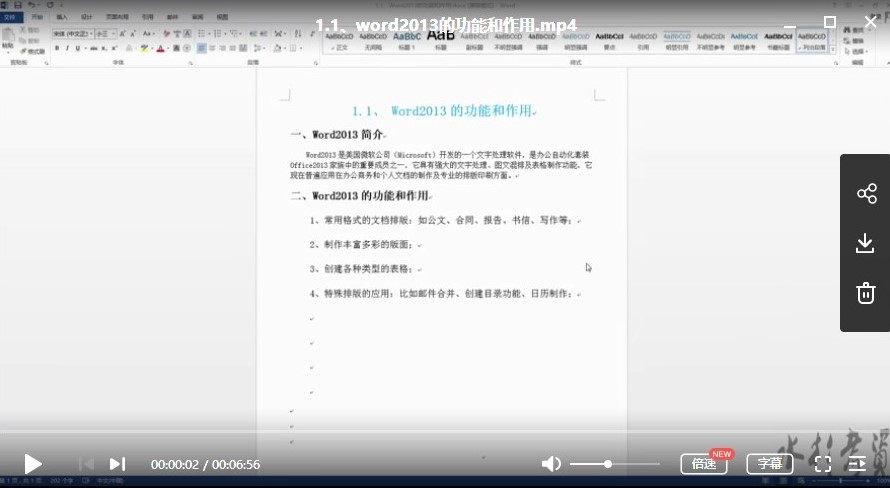
Task: Switch to the 页面布局 Page Layout tab
Action: pyautogui.click(x=117, y=17)
